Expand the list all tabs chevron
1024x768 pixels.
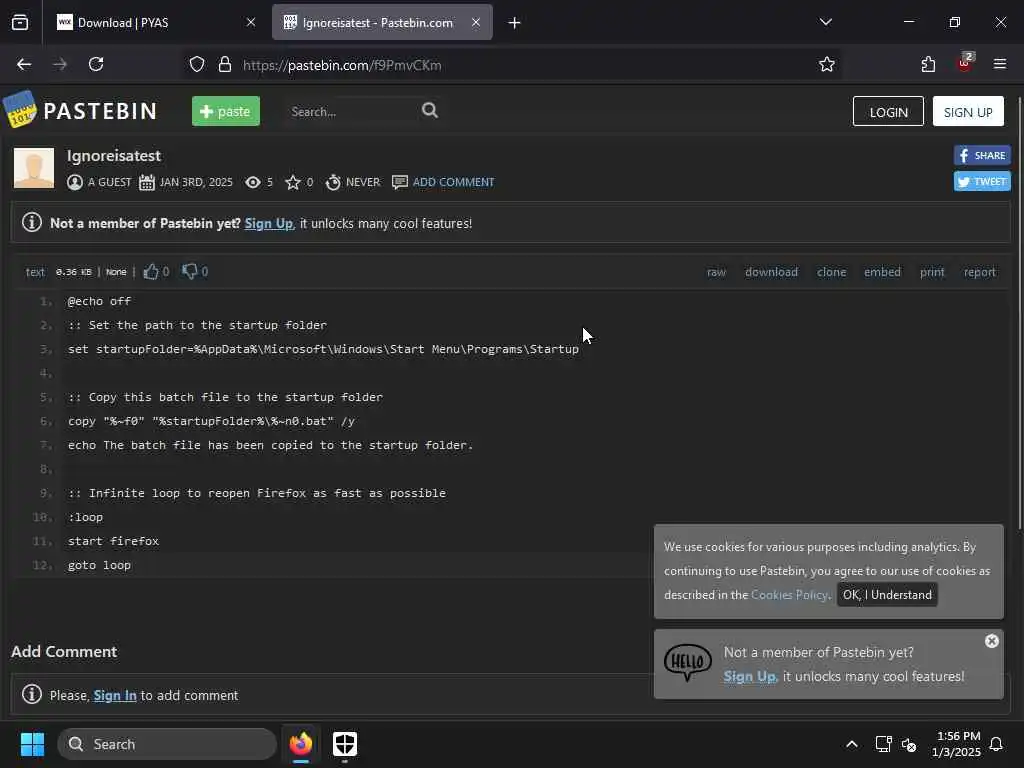[x=826, y=22]
